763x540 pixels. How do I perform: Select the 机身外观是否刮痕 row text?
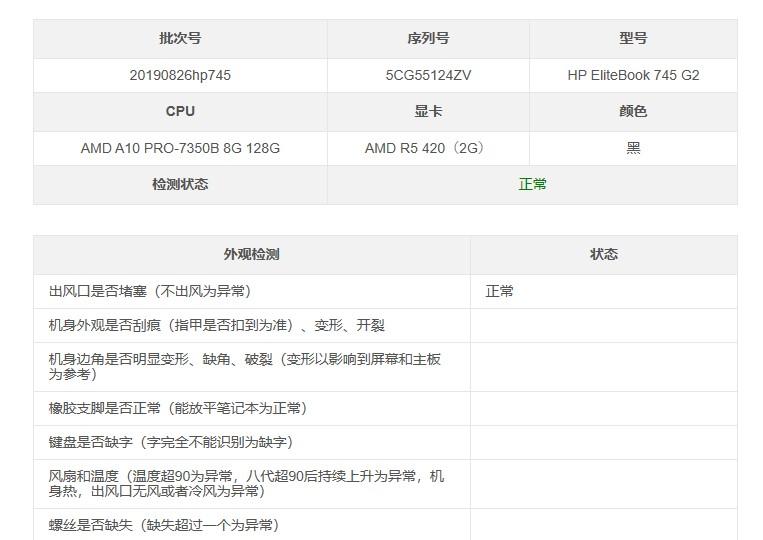(x=217, y=325)
